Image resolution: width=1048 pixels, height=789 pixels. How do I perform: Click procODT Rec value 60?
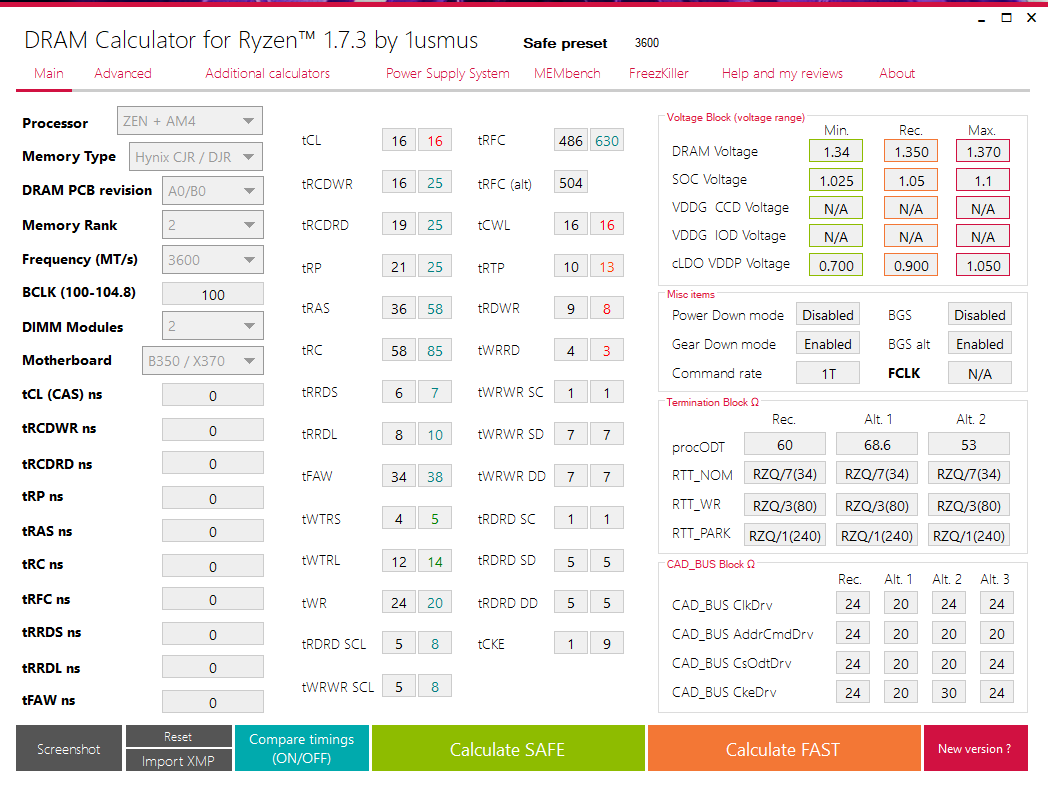[x=785, y=445]
